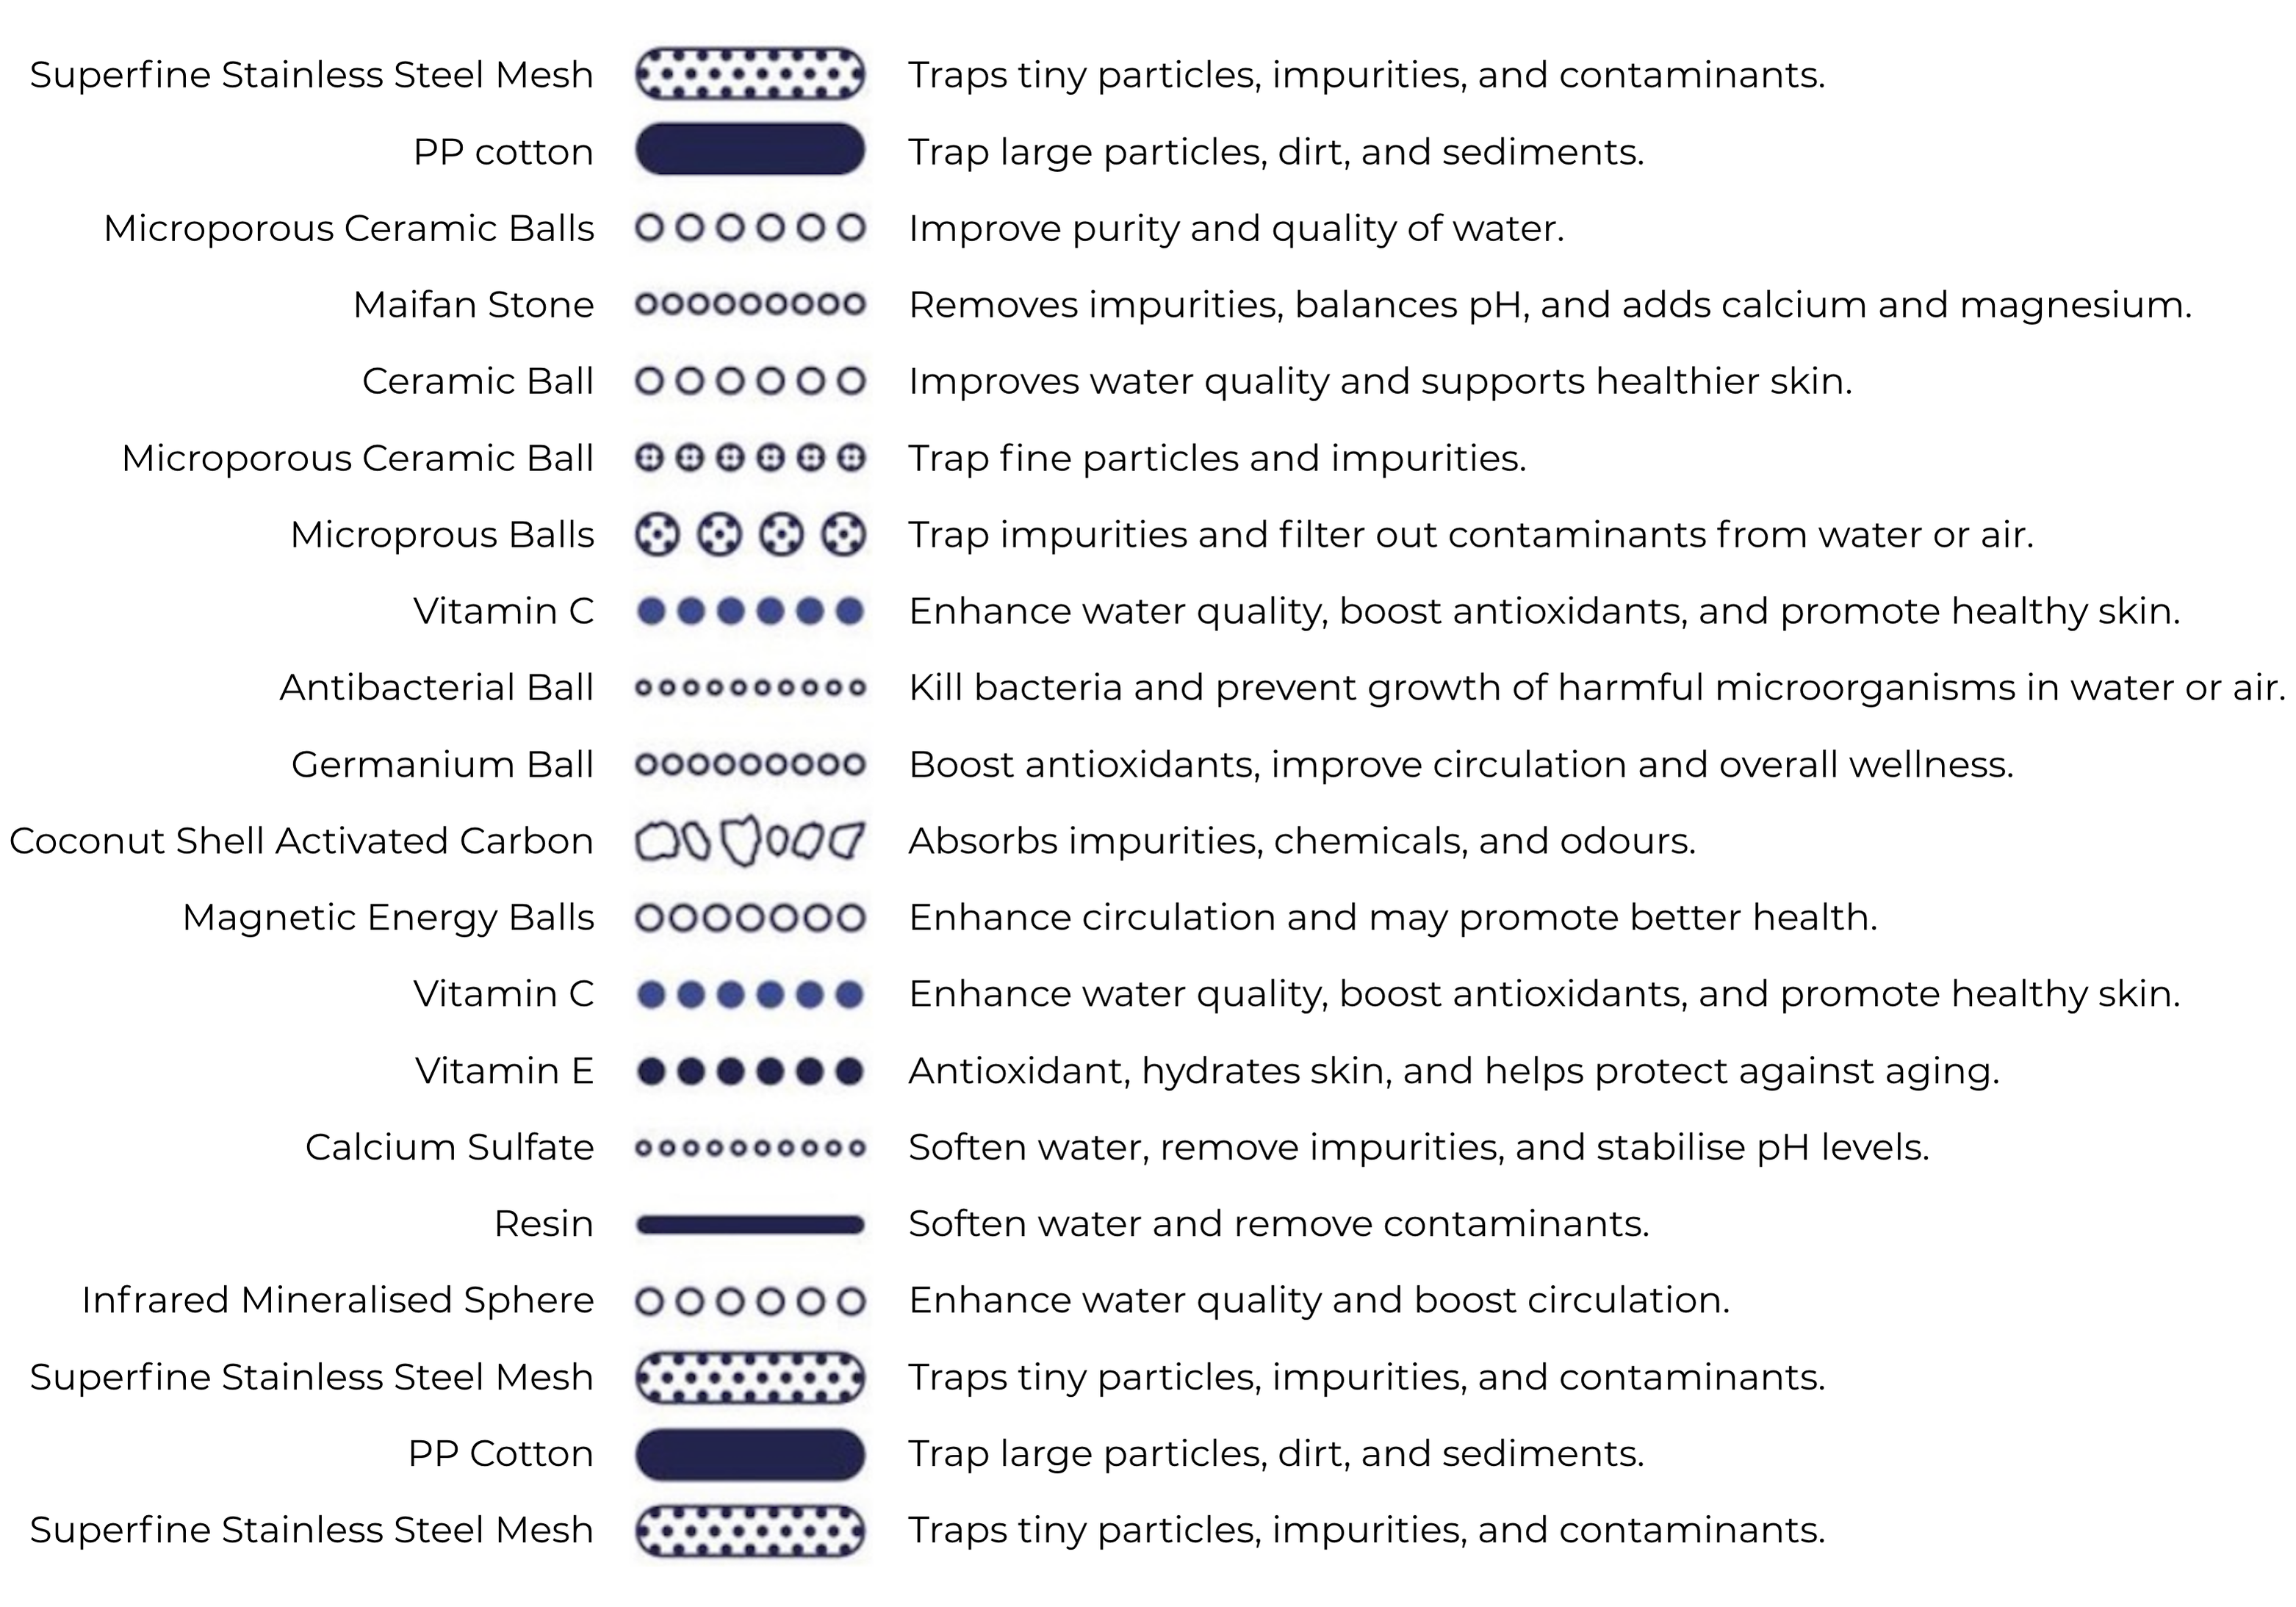Select the Magnetic Energy Balls icon
Viewport: 2296px width, 1607px height.
(750, 918)
